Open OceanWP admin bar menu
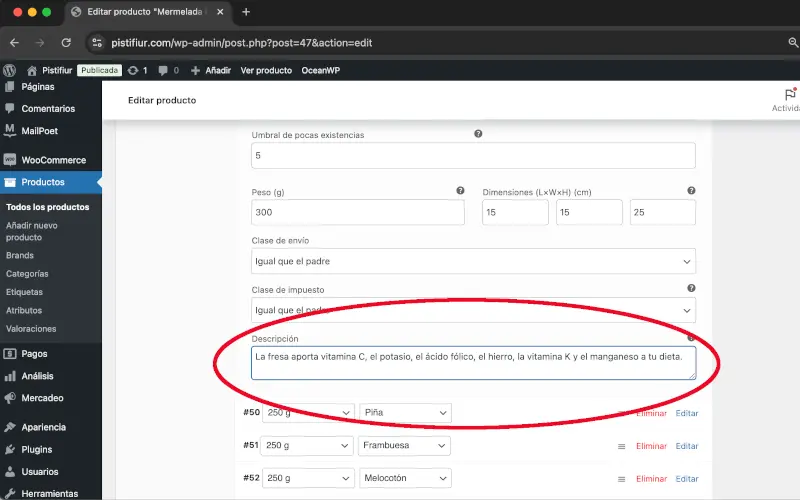 [320, 70]
